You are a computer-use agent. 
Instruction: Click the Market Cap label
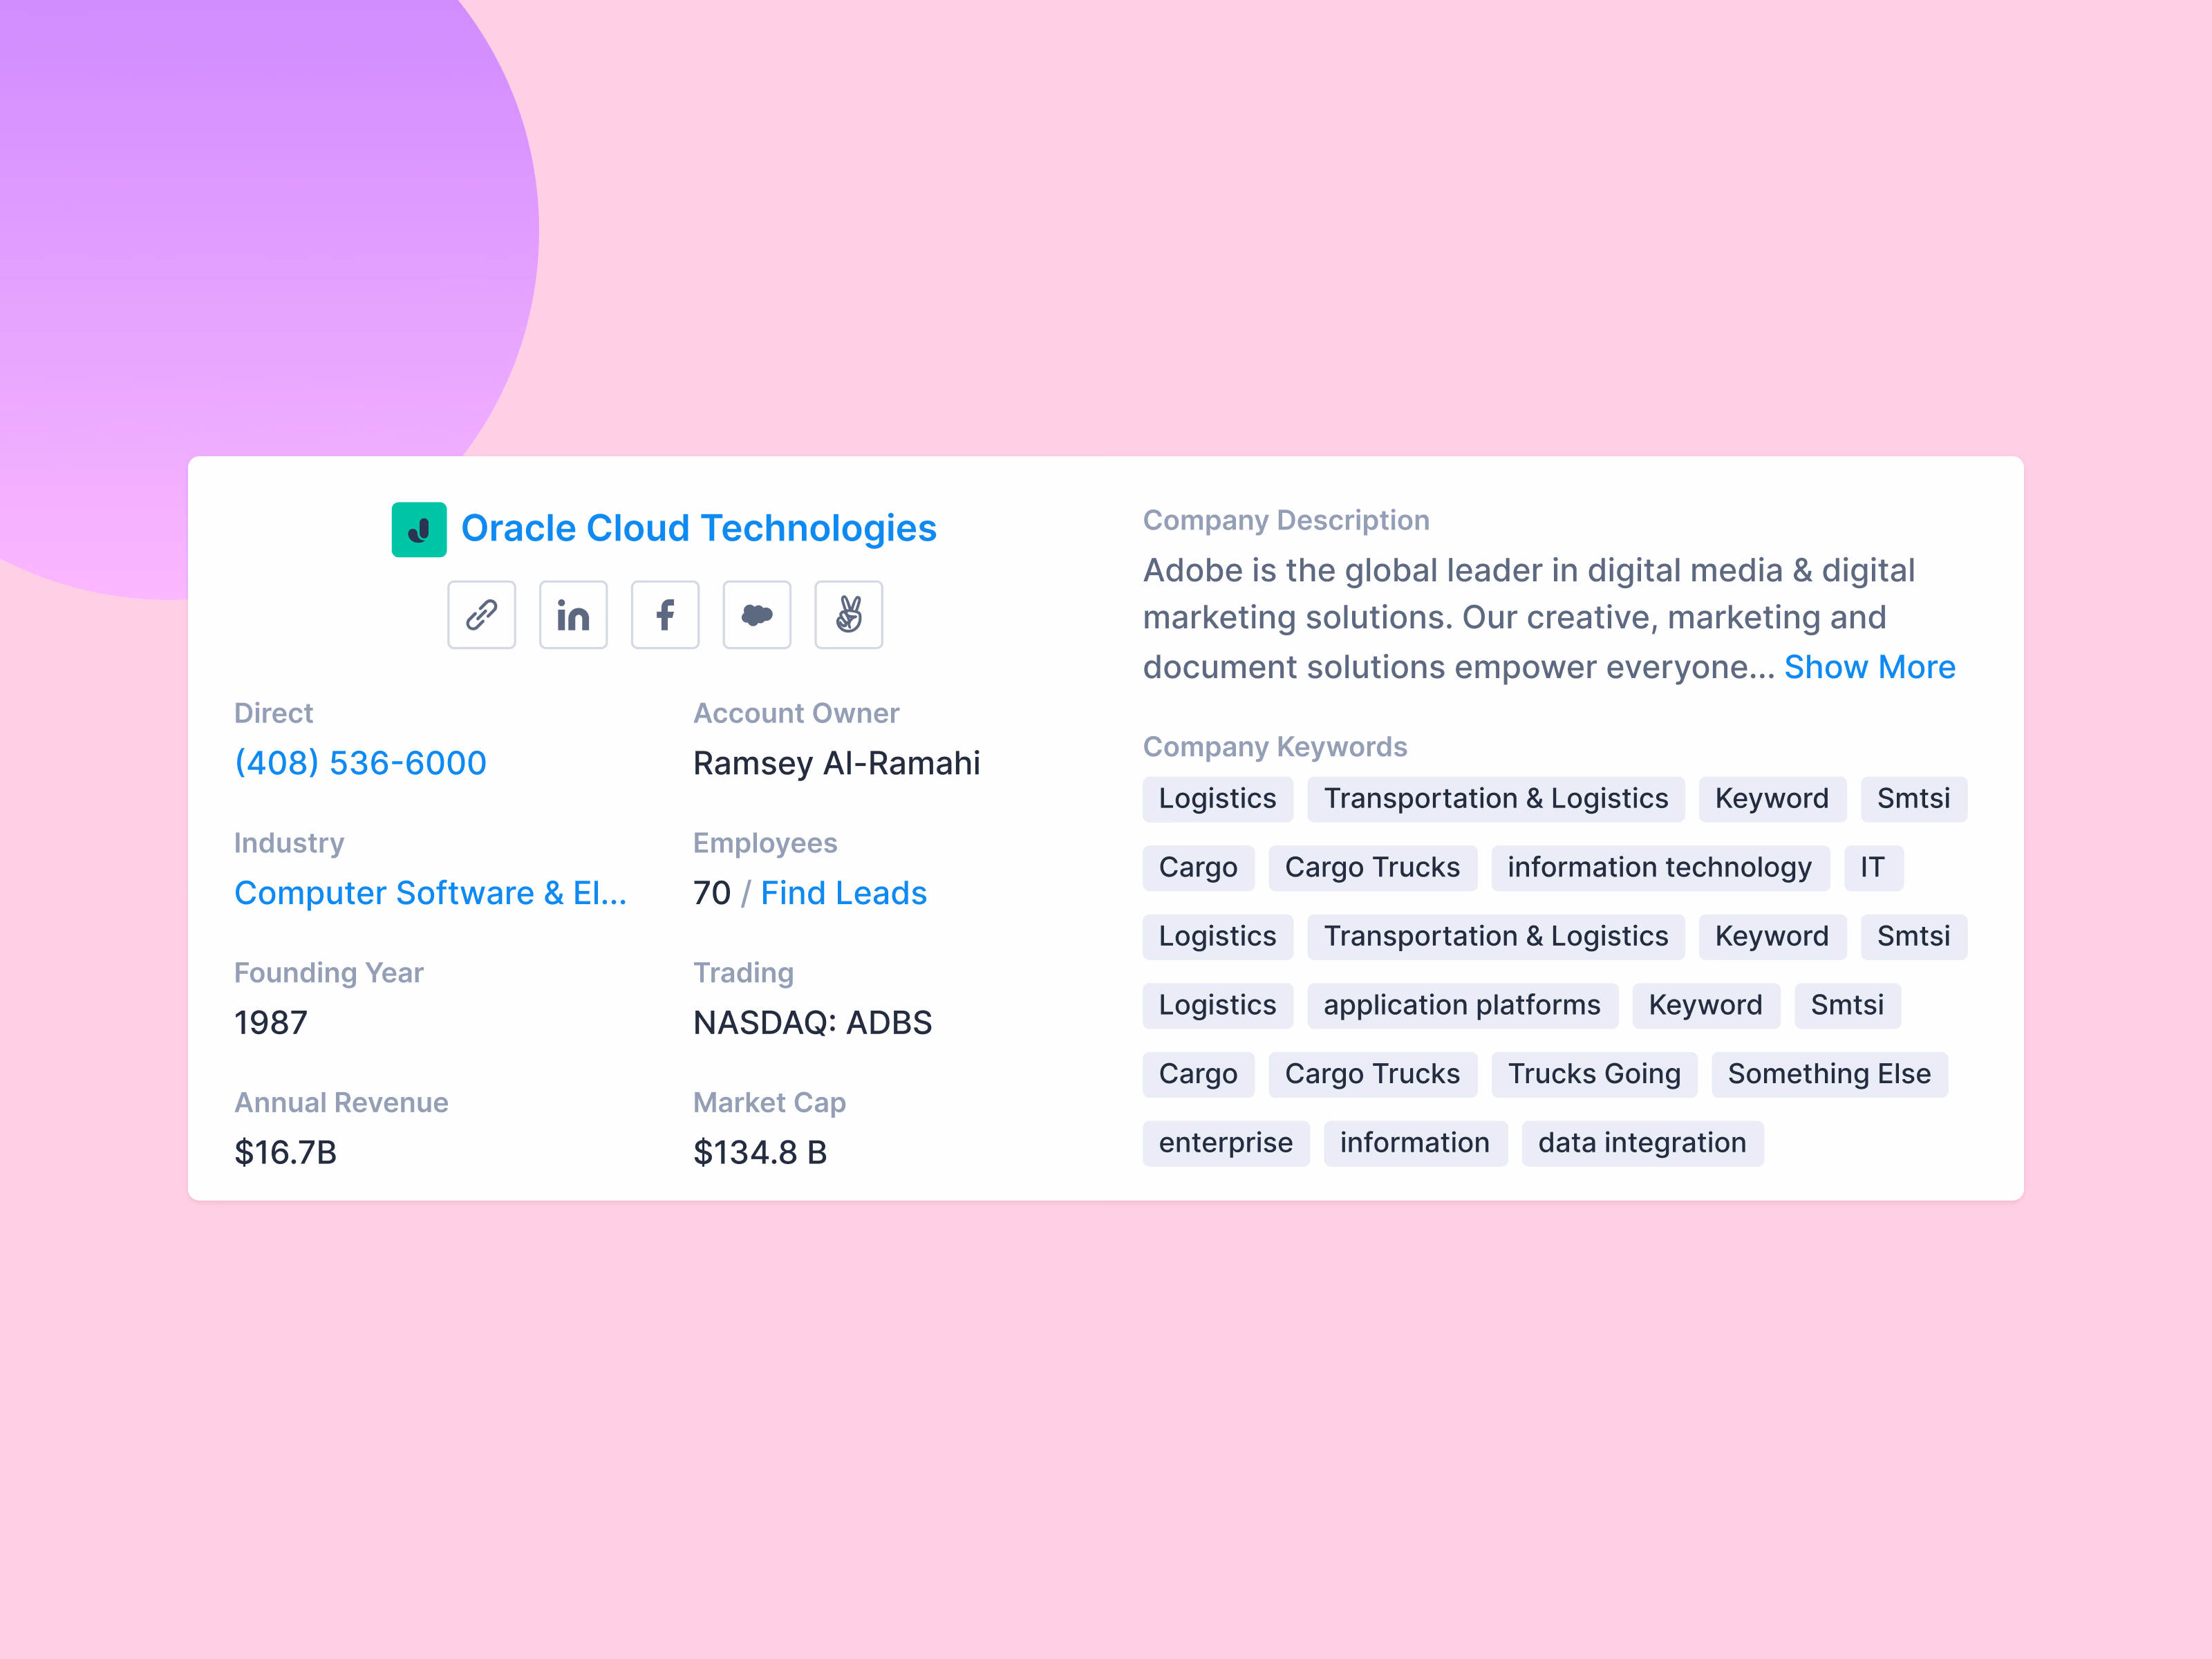769,1103
